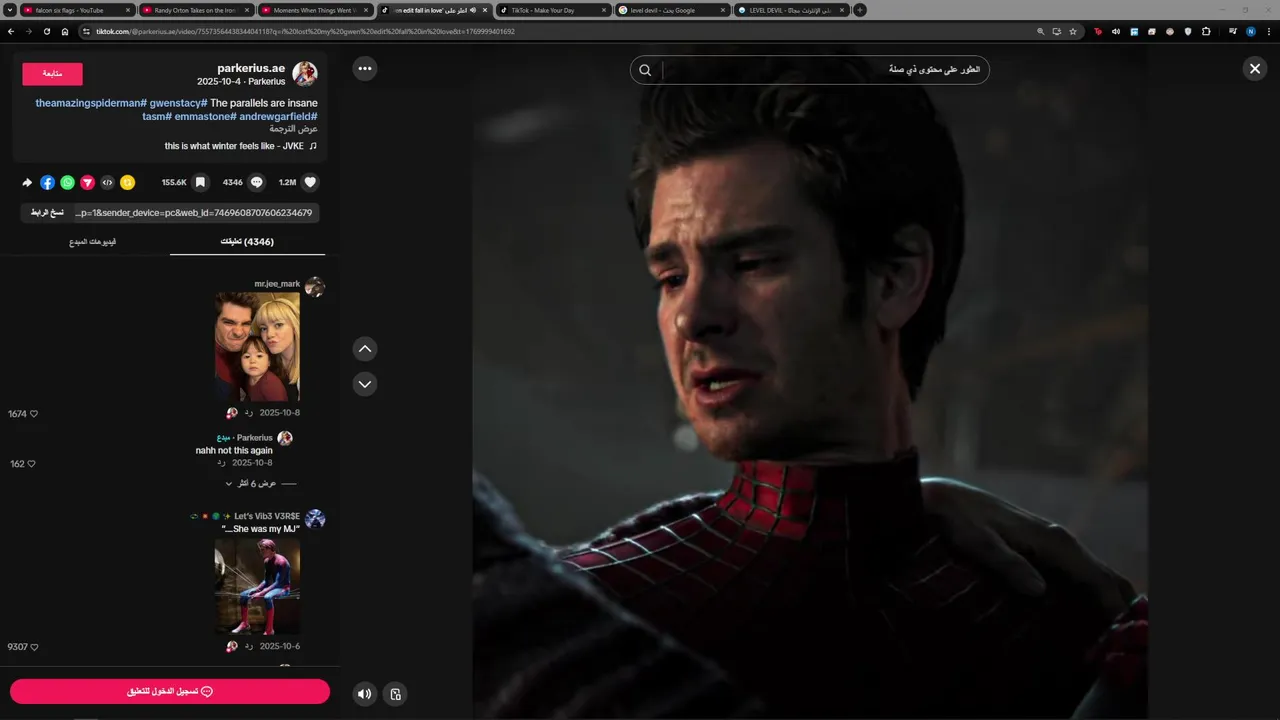This screenshot has height=720, width=1280.
Task: Open the #theamazingspiderman hashtag
Action: 91,103
